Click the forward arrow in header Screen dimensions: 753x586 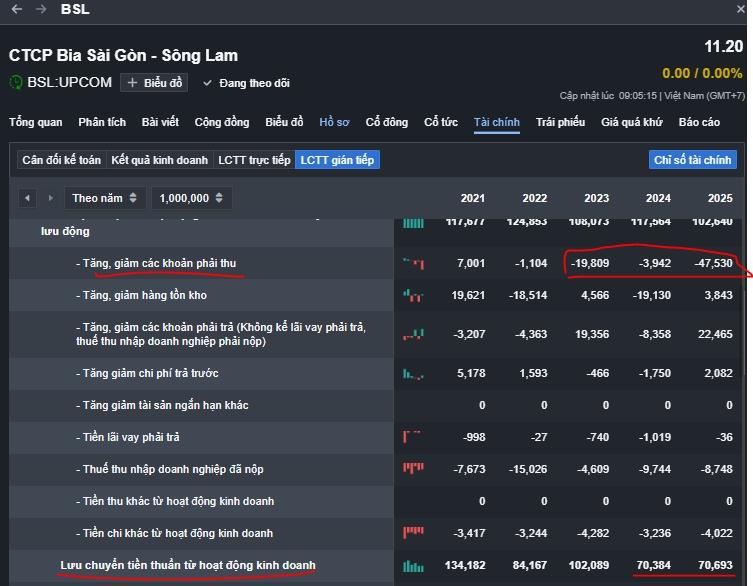pos(41,9)
